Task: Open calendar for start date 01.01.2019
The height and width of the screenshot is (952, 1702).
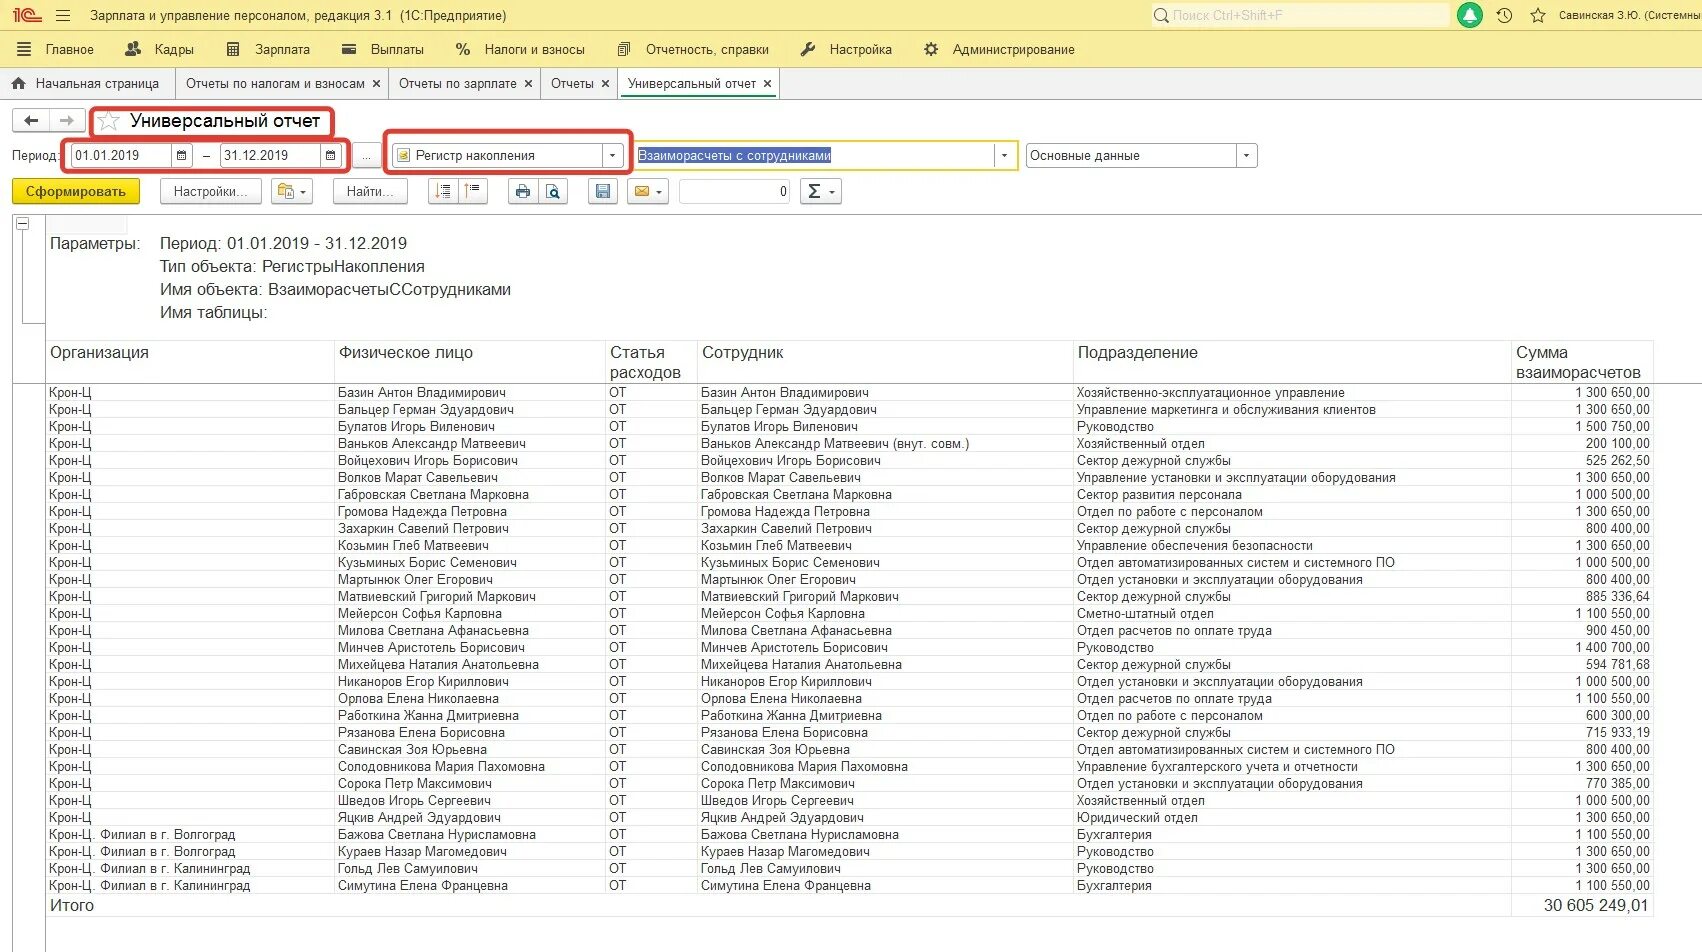Action: click(181, 155)
